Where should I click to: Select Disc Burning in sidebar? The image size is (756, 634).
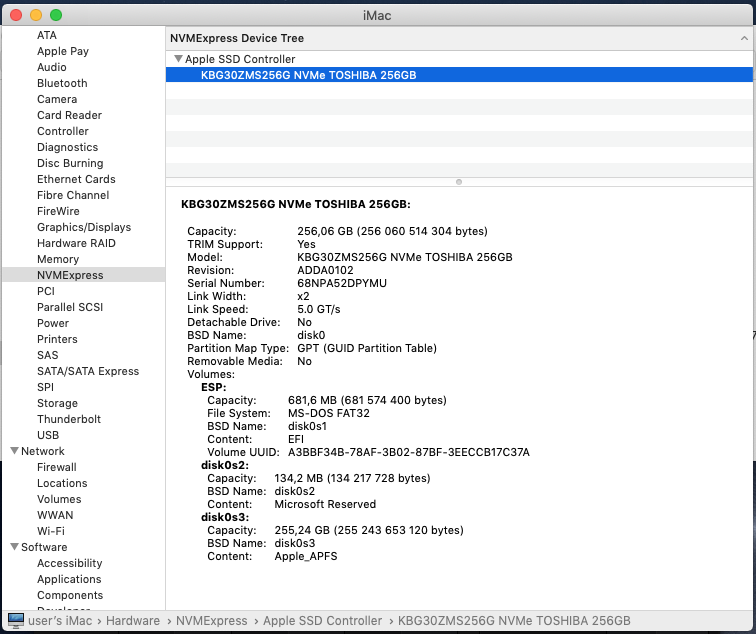coord(70,163)
